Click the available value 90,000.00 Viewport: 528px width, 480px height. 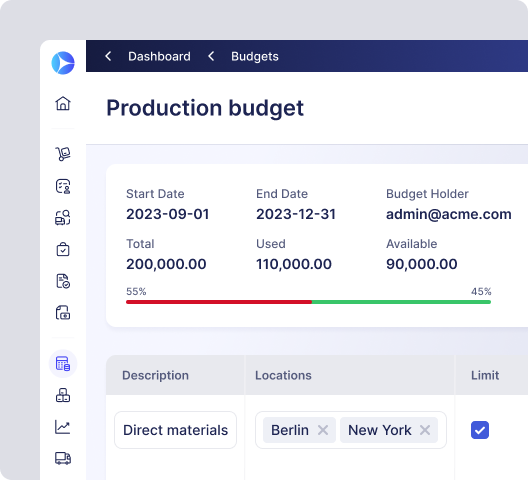(422, 264)
